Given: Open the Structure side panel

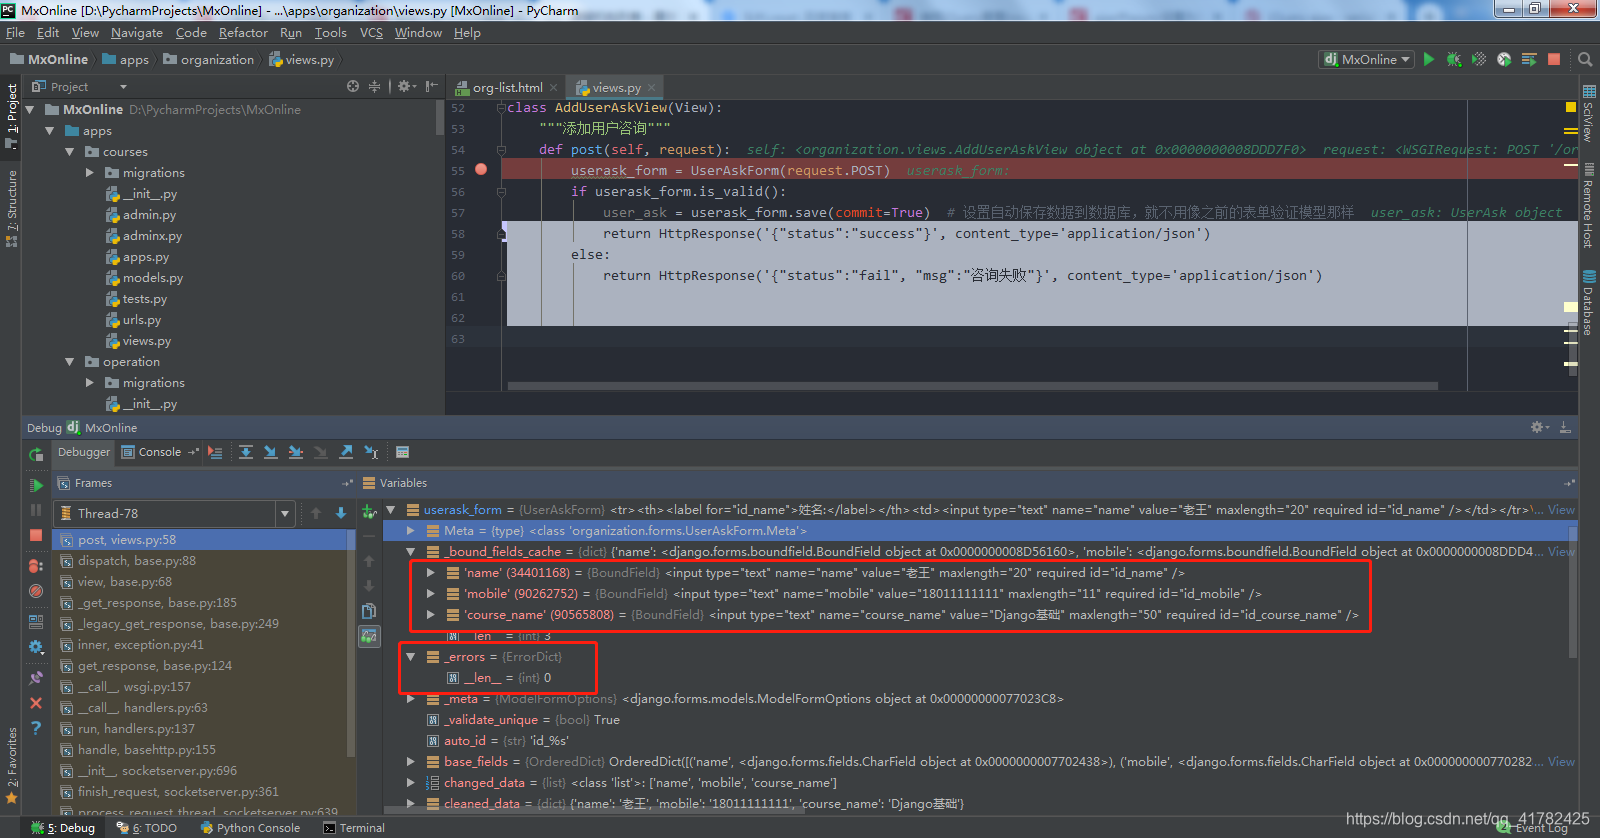Looking at the screenshot, I should point(11,208).
